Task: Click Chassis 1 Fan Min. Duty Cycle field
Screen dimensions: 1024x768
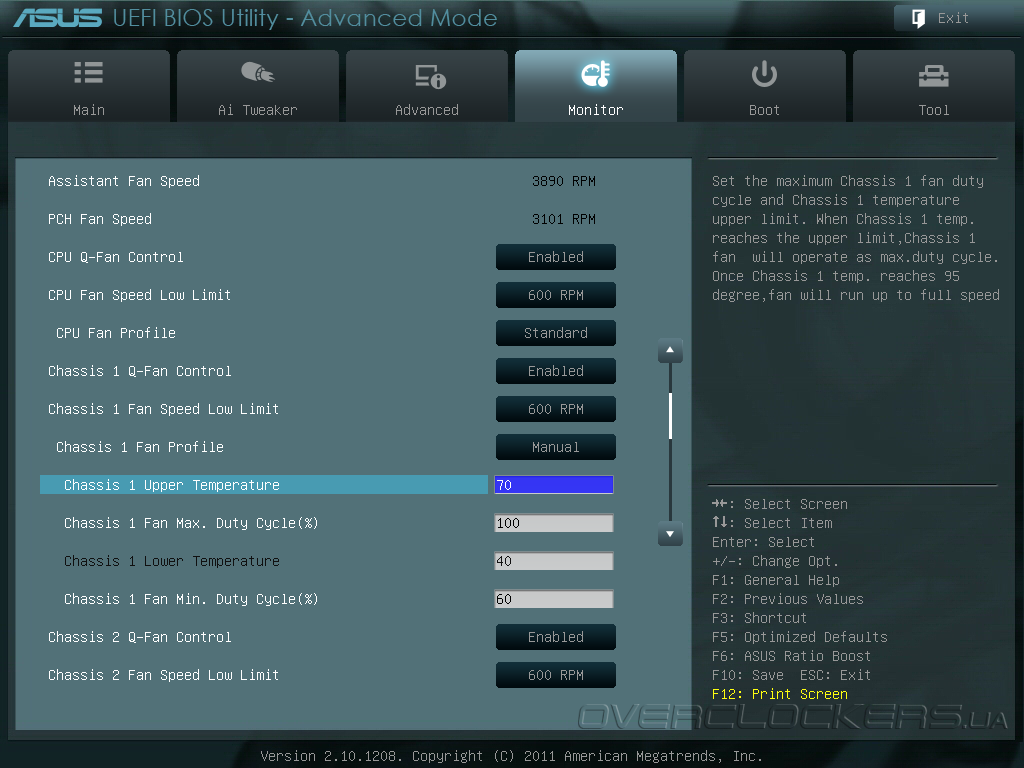Action: [554, 599]
